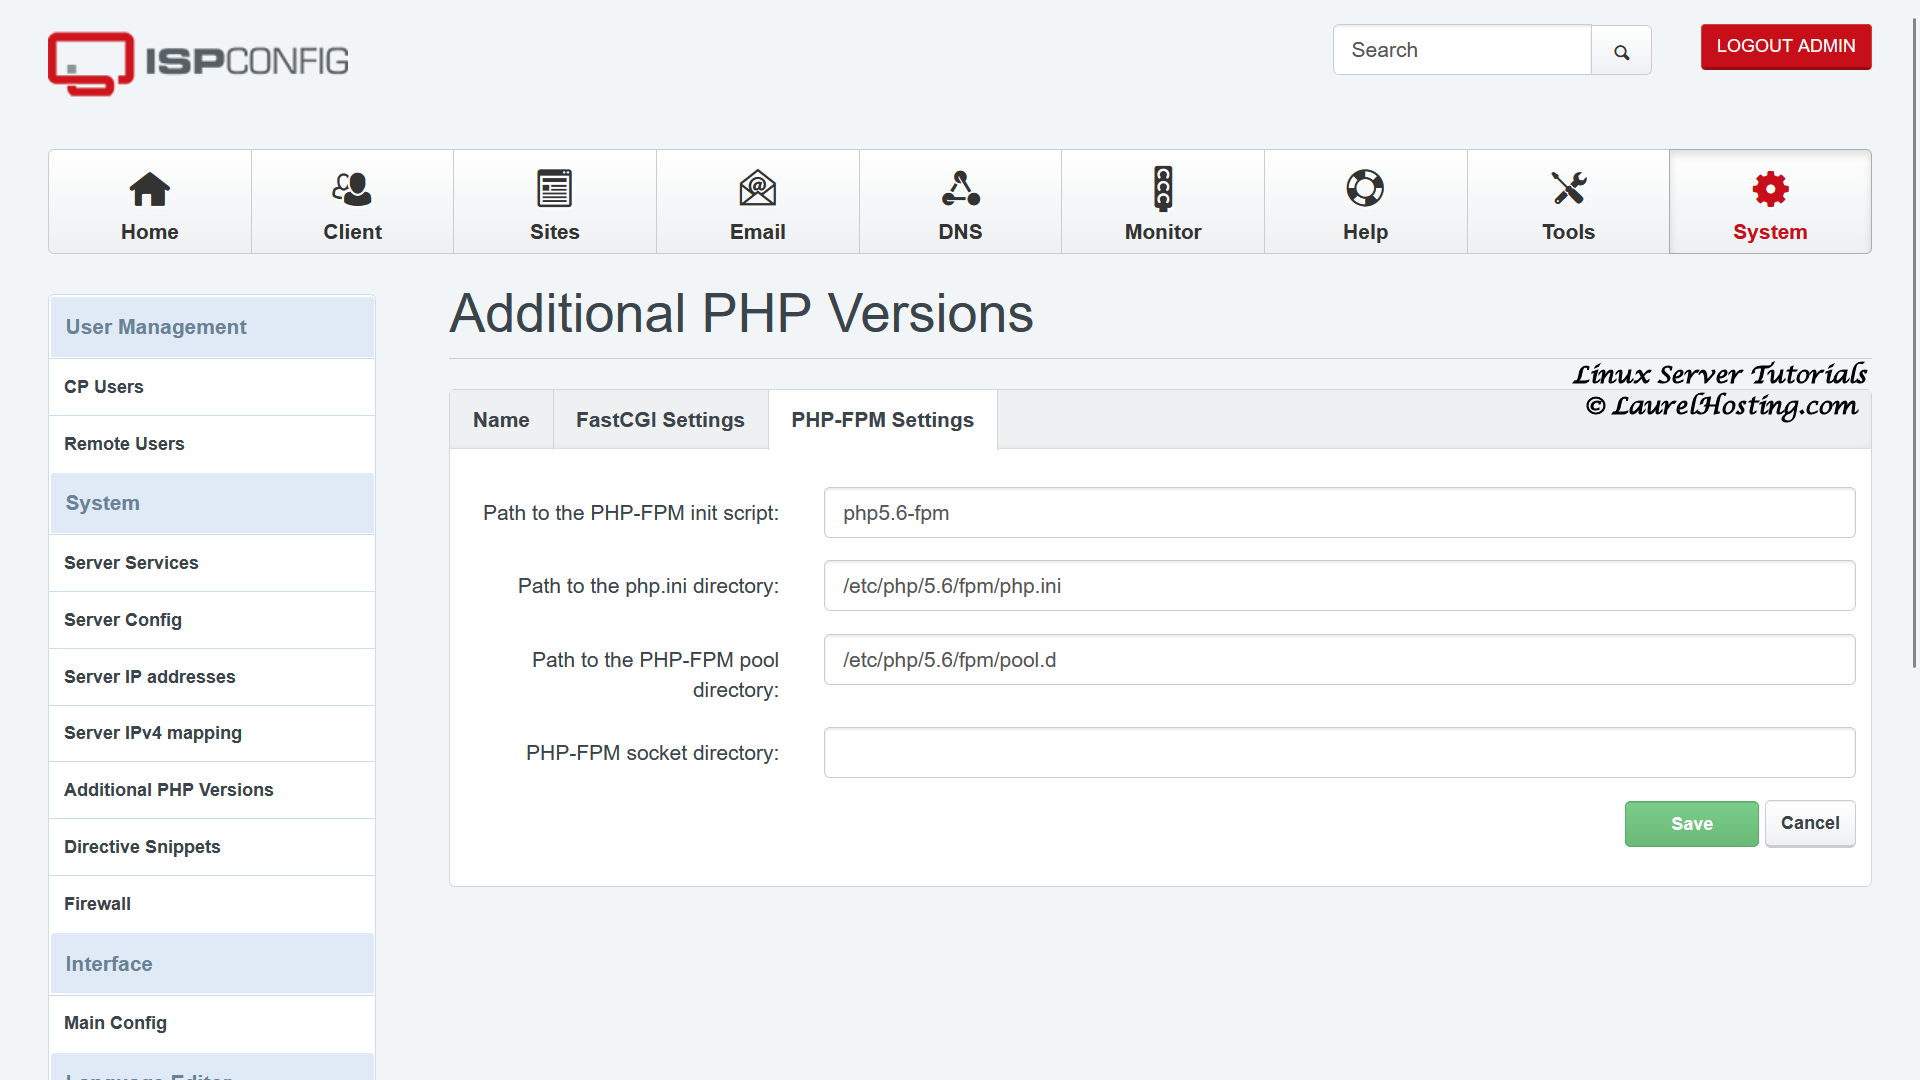Click the search magnifier button
Screen dimensions: 1920x1080
point(1621,50)
